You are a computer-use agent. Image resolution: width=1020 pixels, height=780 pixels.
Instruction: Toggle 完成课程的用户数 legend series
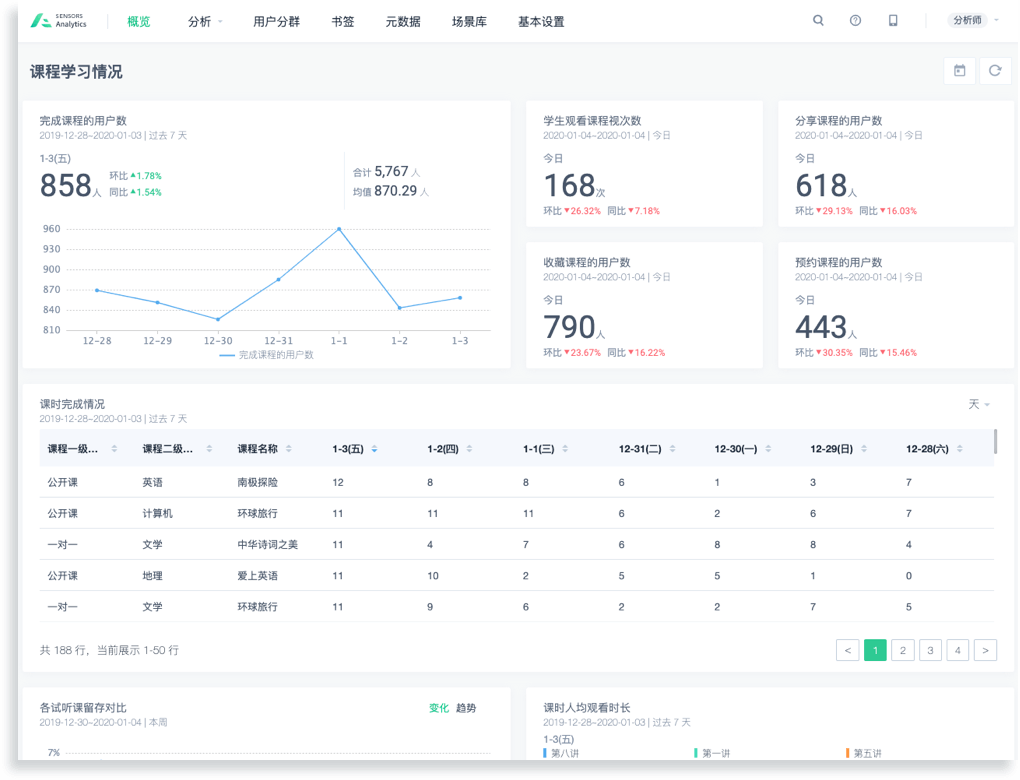(x=266, y=354)
